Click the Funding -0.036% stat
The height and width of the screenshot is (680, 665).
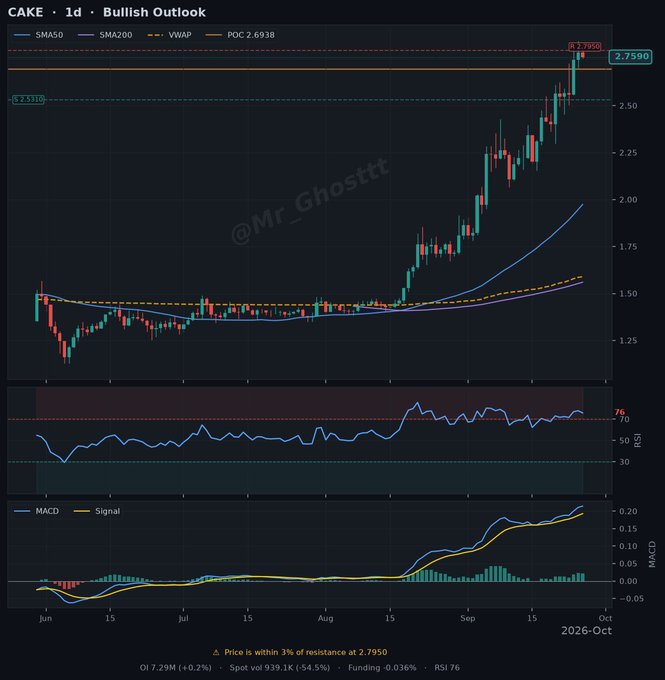coord(382,668)
